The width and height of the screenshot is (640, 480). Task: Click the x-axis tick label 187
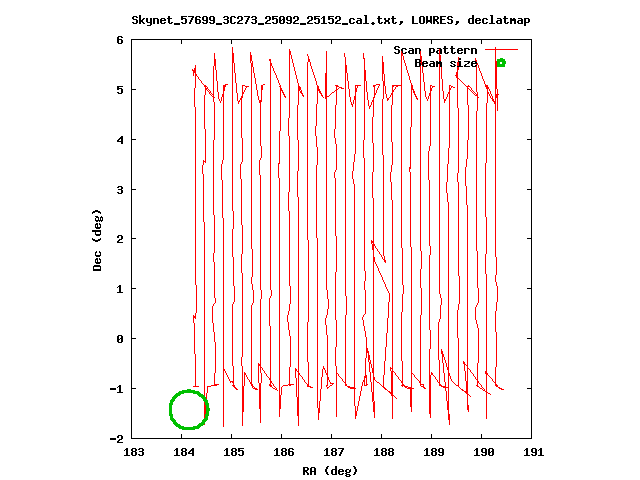pyautogui.click(x=334, y=452)
